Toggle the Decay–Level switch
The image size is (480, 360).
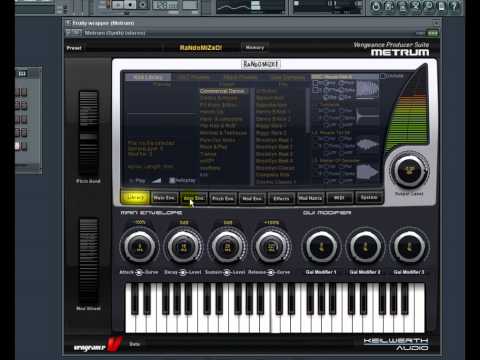(183, 272)
